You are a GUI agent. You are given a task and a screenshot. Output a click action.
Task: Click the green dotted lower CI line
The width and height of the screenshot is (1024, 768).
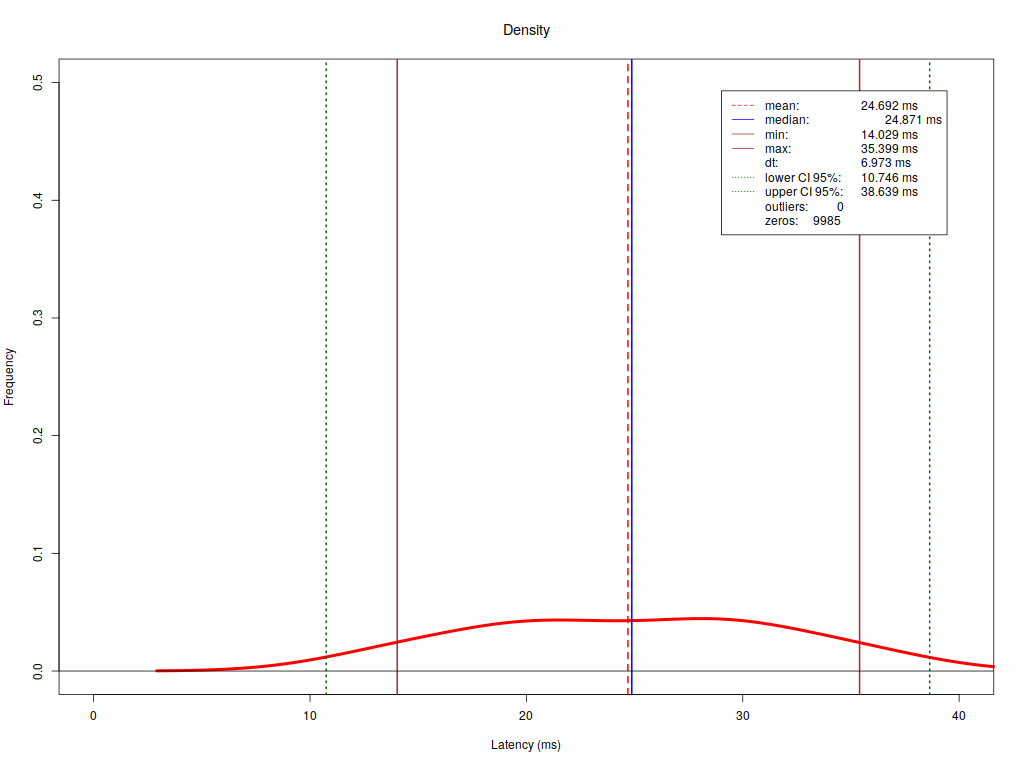(326, 376)
